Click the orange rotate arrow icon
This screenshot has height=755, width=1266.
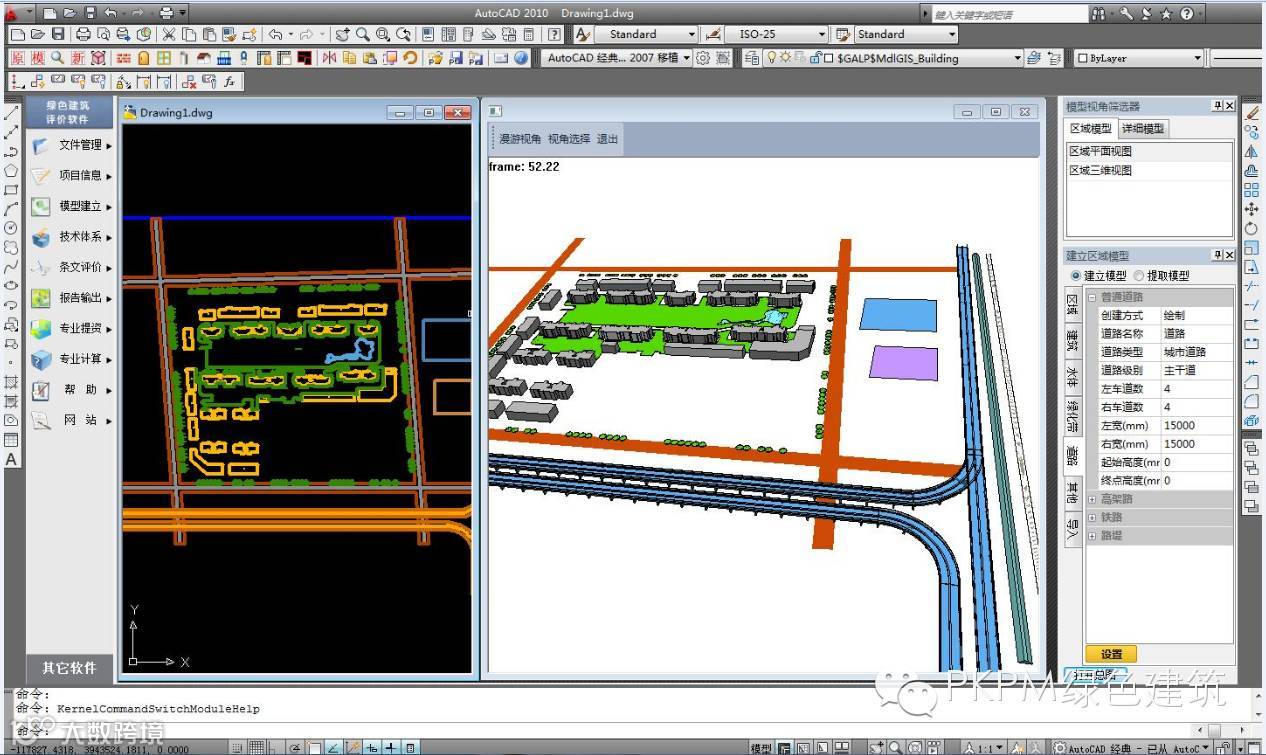(410, 58)
